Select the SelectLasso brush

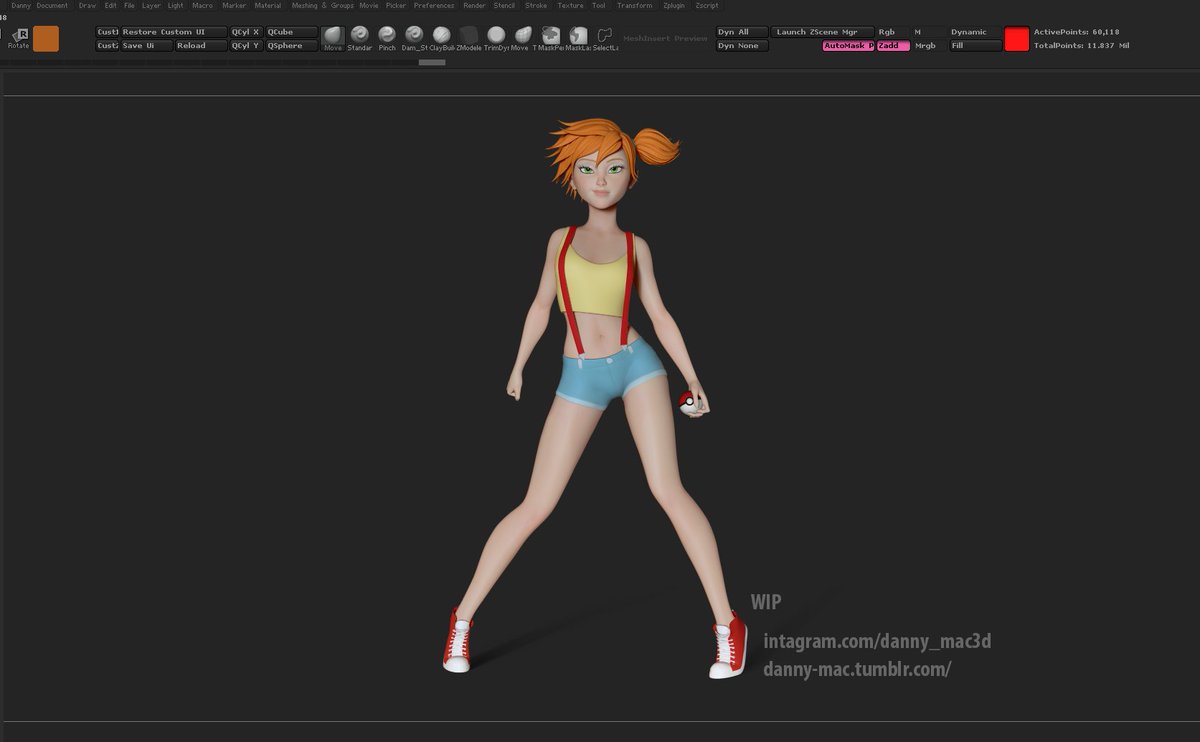(604, 38)
